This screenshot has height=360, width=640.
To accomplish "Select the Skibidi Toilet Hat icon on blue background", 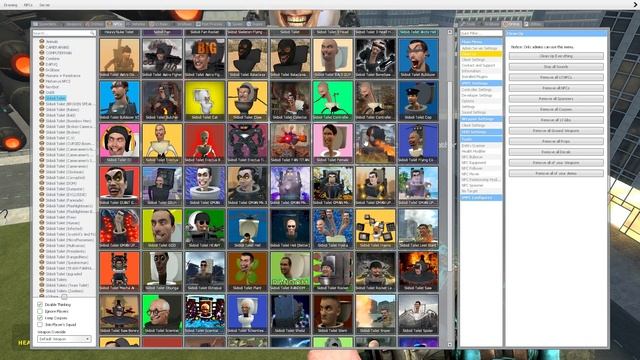I will tap(247, 229).
